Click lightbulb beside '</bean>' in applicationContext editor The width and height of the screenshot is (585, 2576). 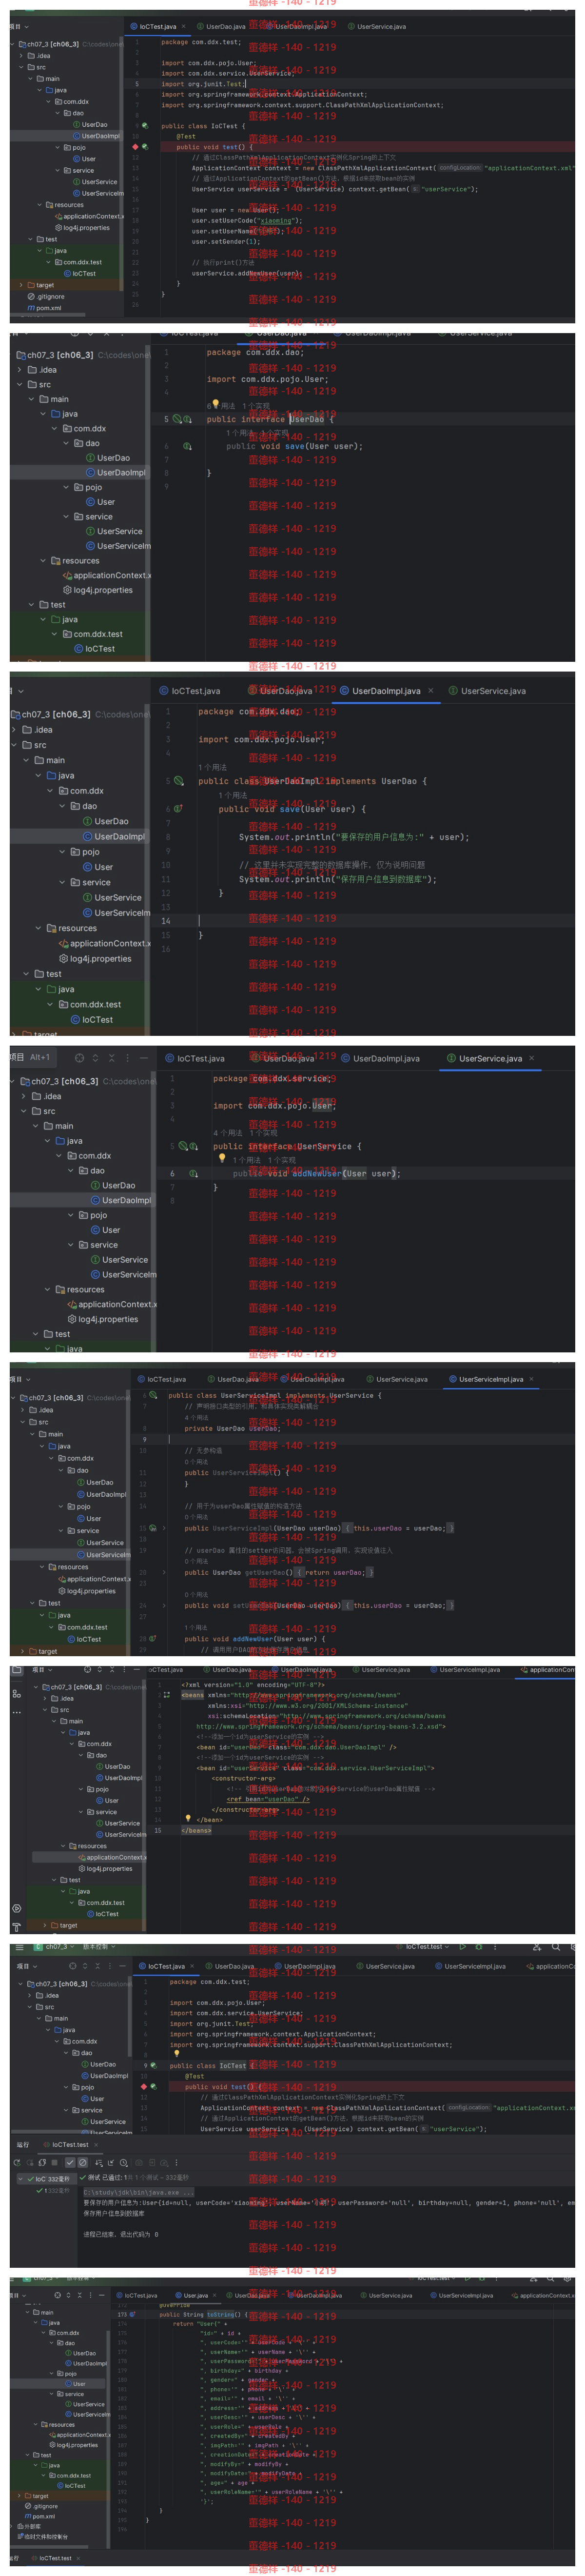188,1818
